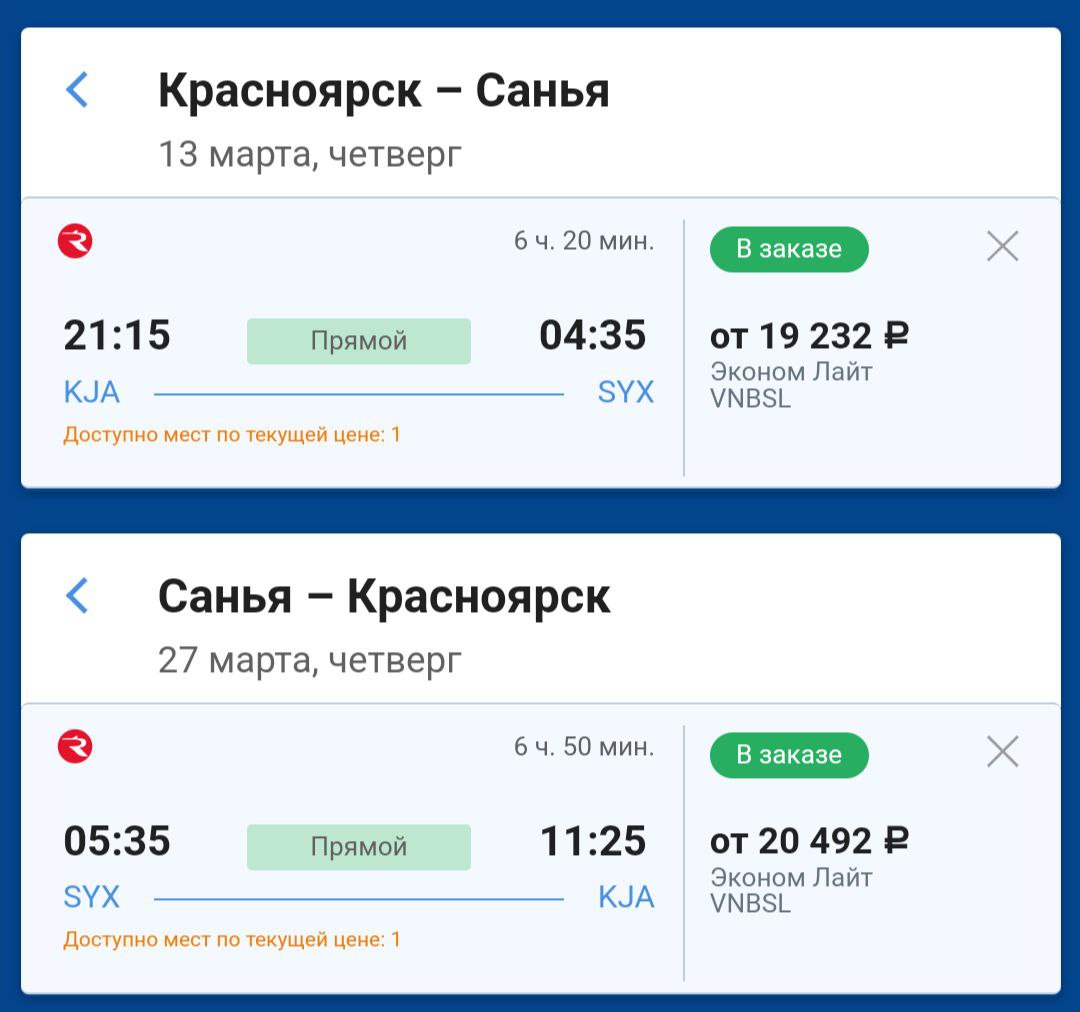Image resolution: width=1080 pixels, height=1012 pixels.
Task: Remove the 13 March flight from order
Action: [1002, 246]
